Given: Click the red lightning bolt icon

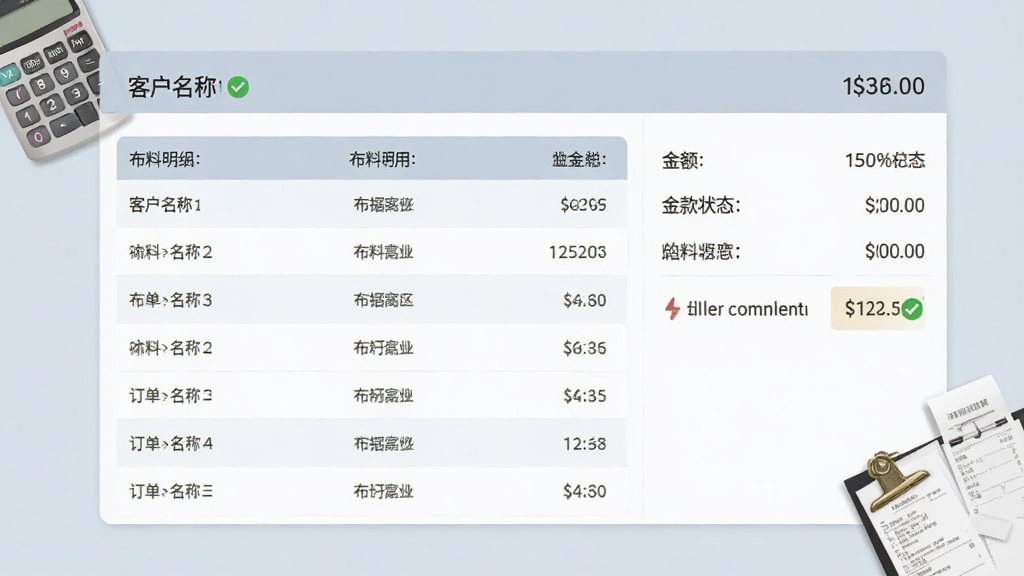Looking at the screenshot, I should pyautogui.click(x=672, y=308).
